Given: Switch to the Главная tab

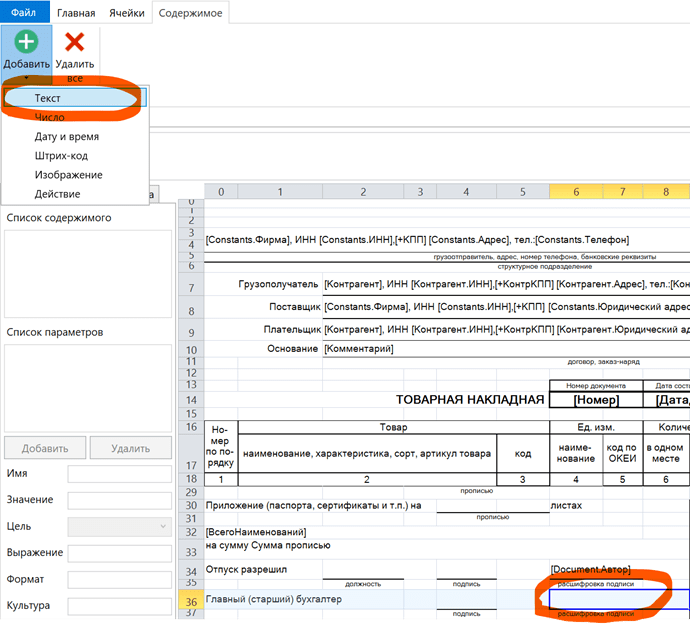Looking at the screenshot, I should (76, 13).
